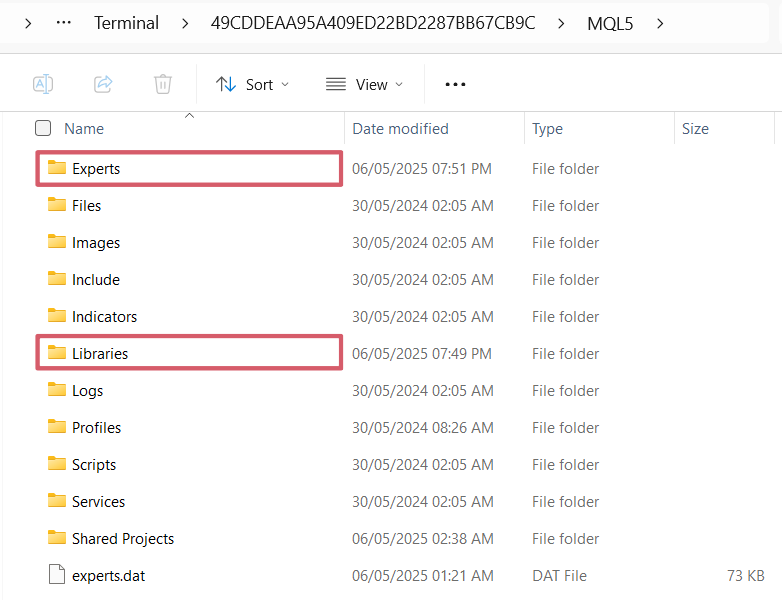Expand the leftmost breadcrumb chevron

pyautogui.click(x=28, y=23)
